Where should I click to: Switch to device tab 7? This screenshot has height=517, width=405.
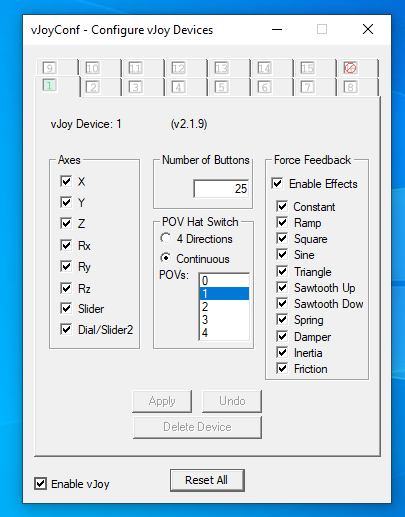pyautogui.click(x=315, y=87)
